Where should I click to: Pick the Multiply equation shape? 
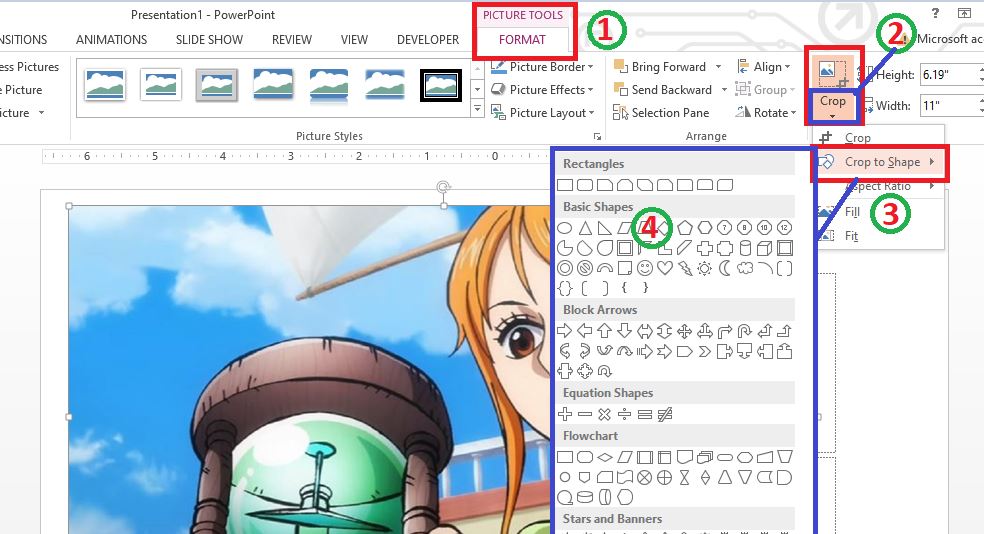(x=605, y=414)
